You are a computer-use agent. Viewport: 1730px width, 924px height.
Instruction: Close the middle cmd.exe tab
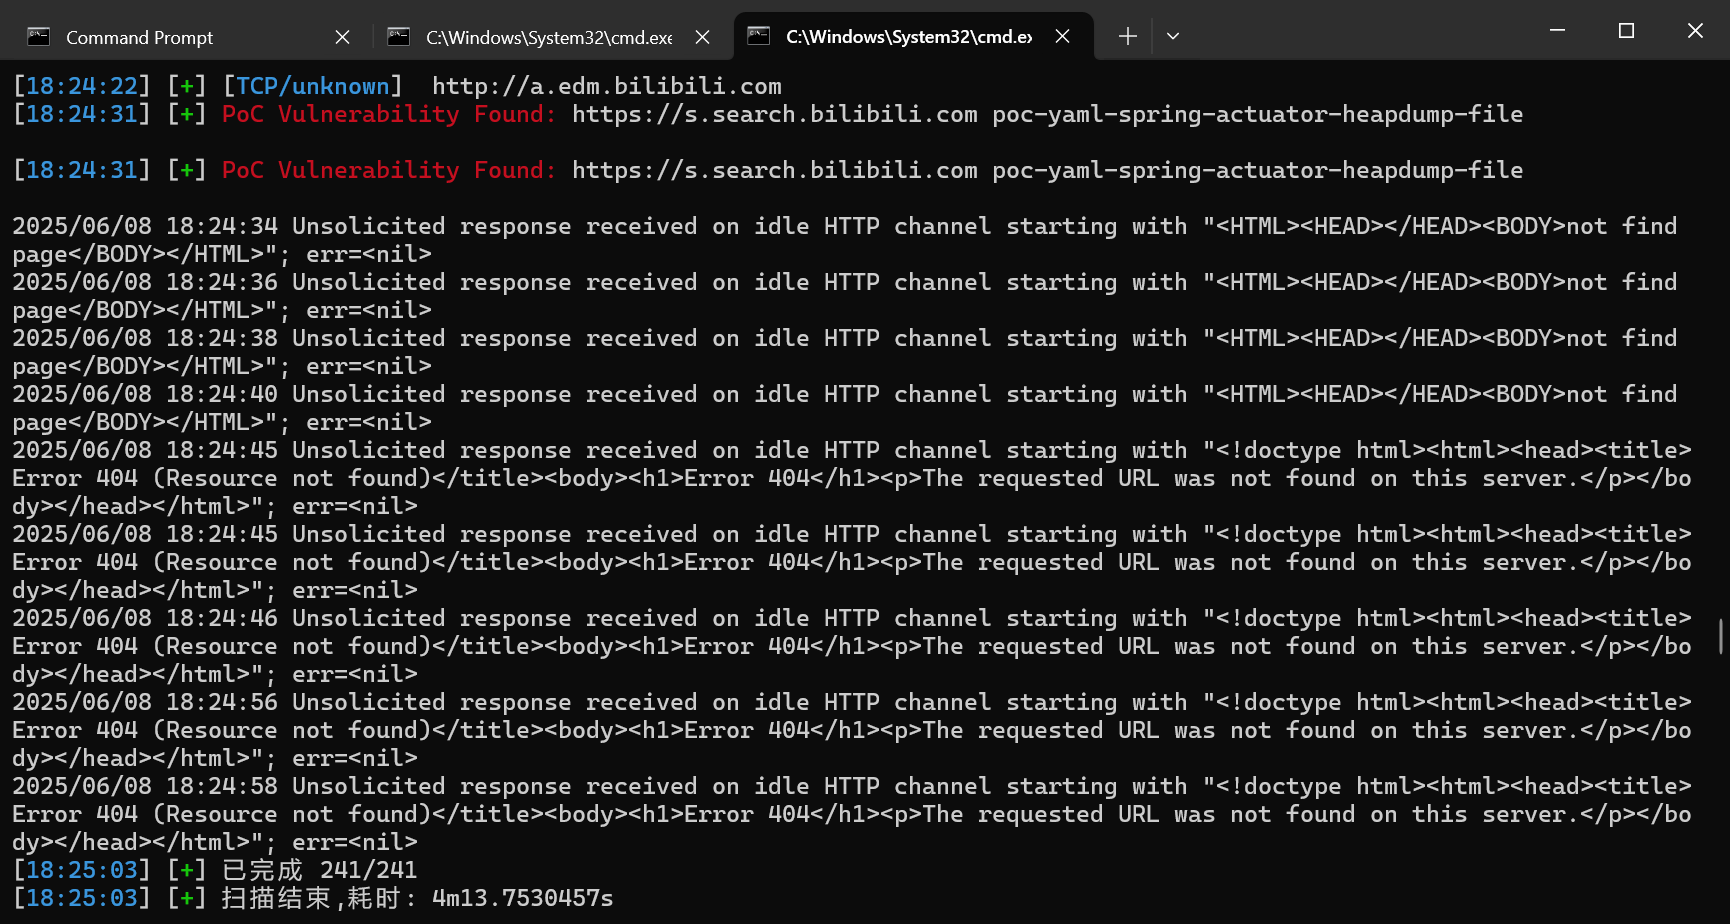[x=702, y=37]
